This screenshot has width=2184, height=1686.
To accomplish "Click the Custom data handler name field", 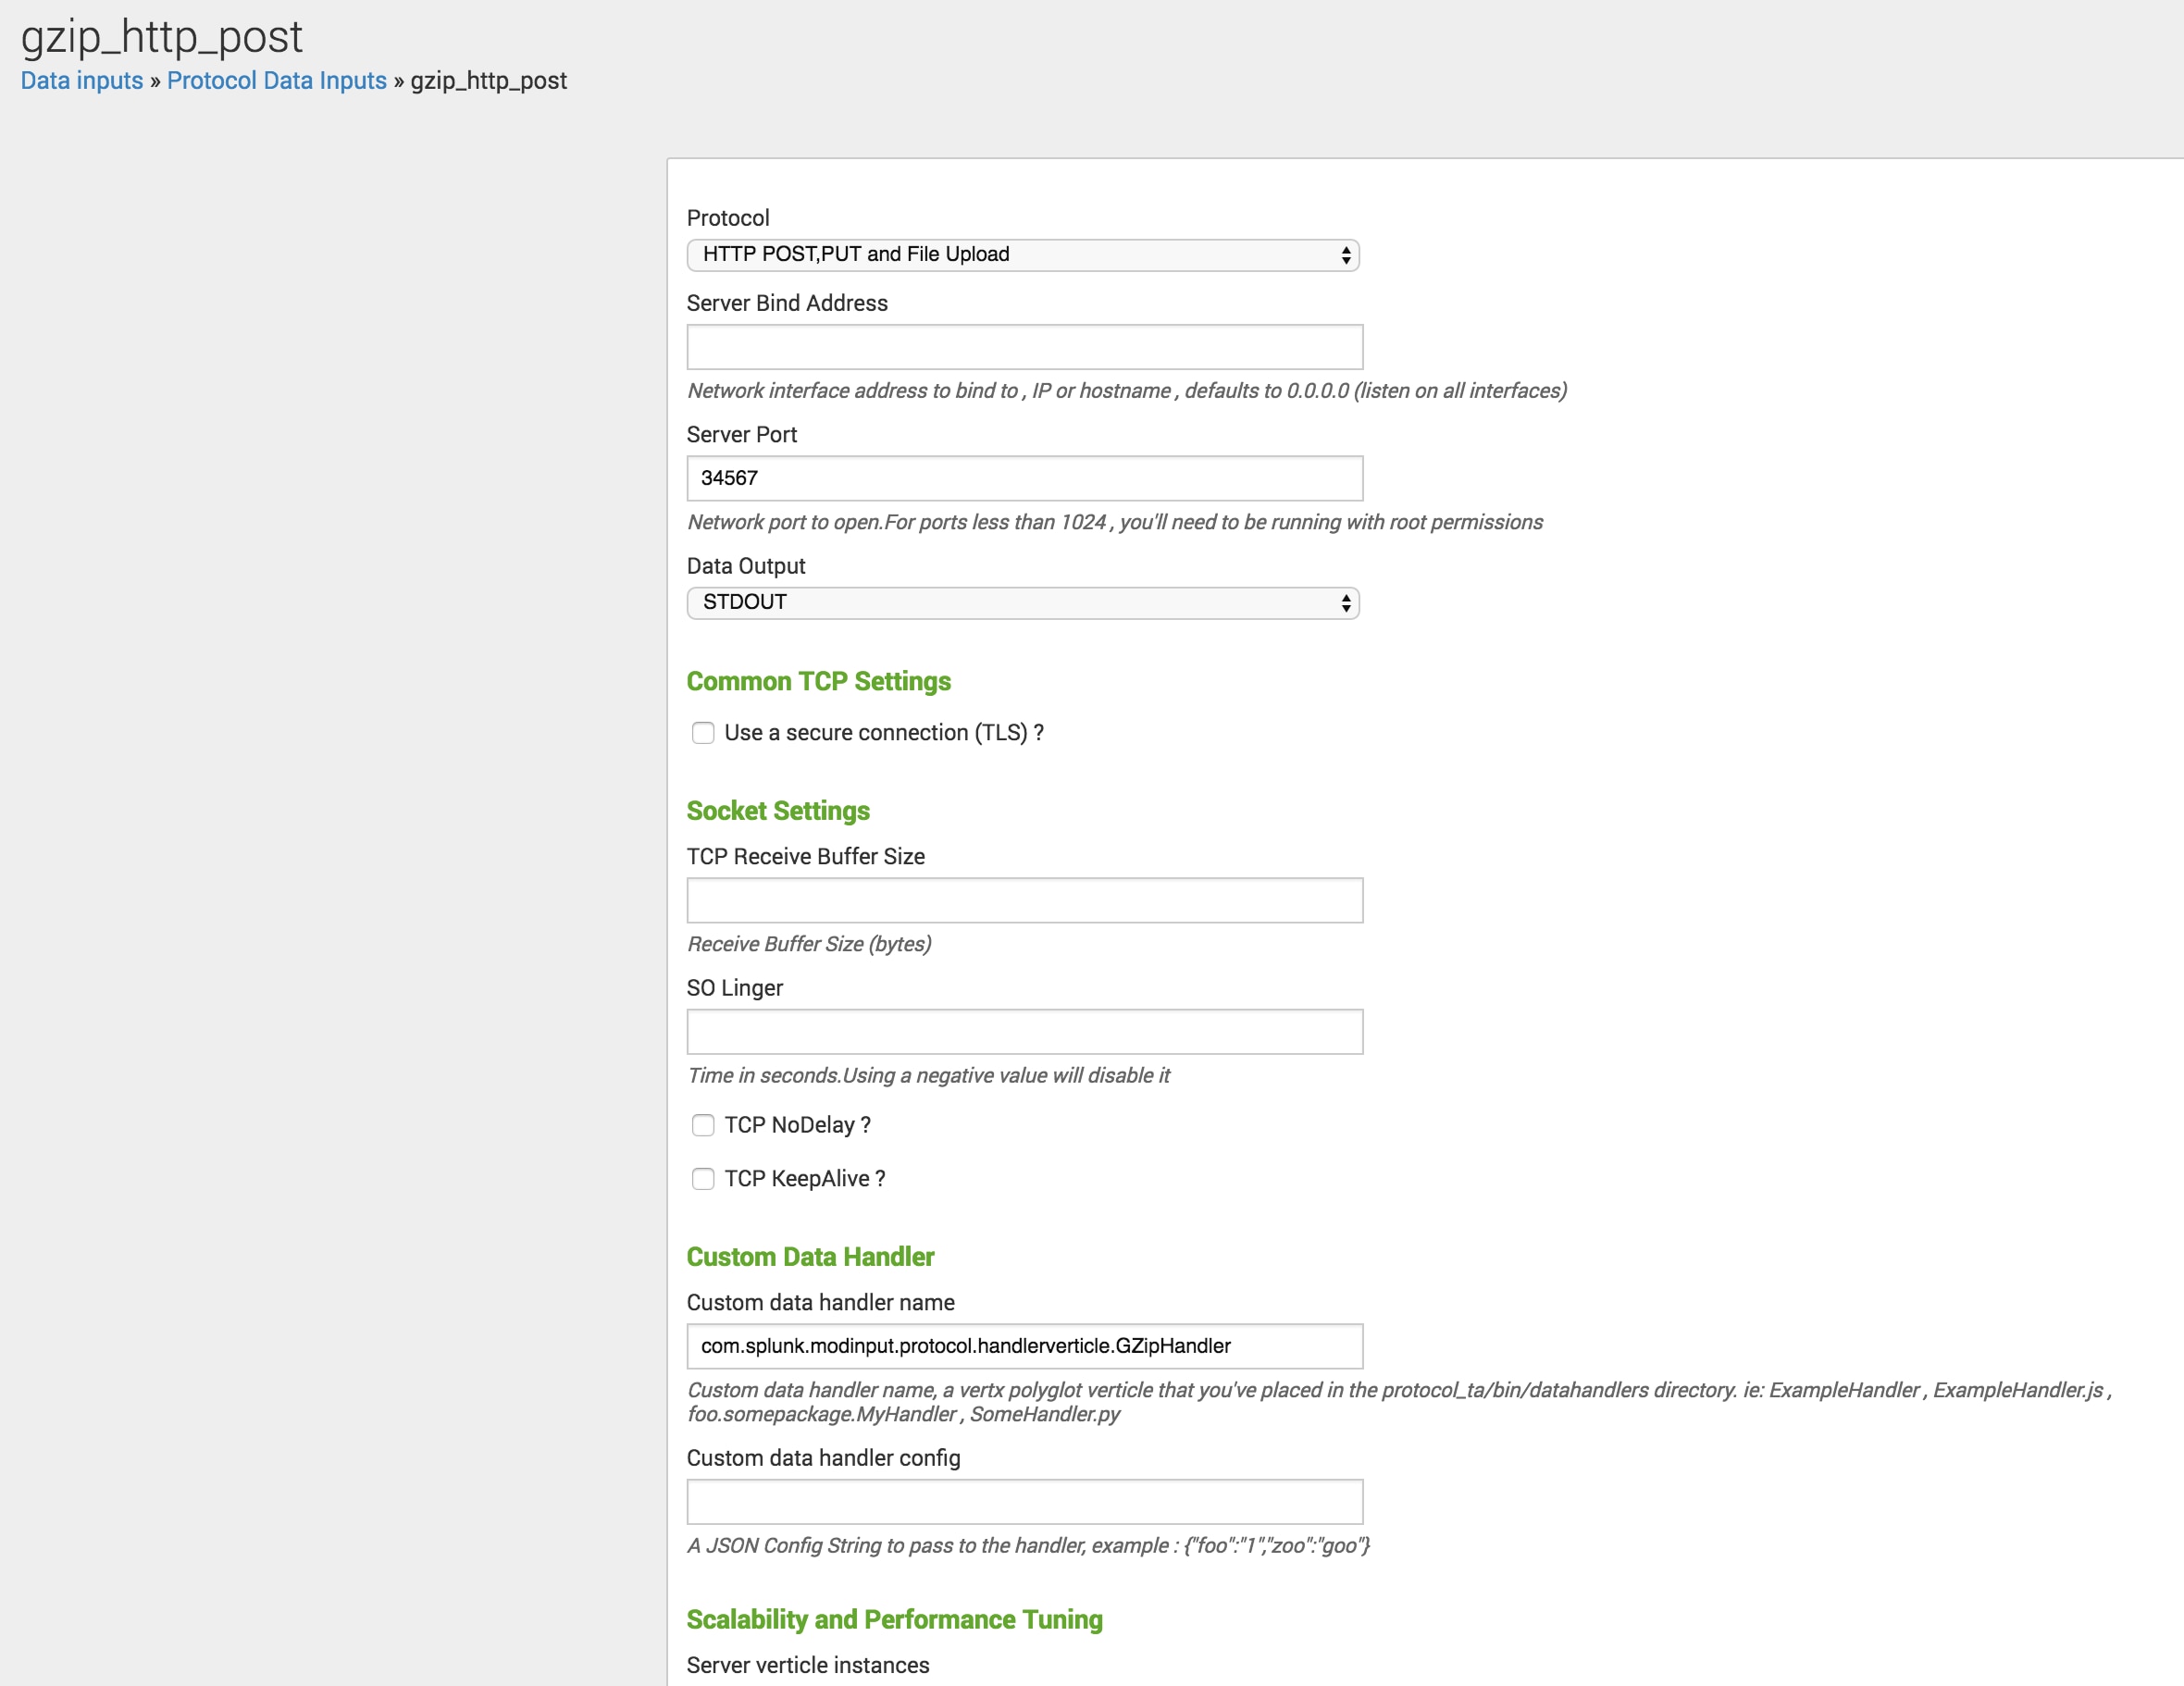I will [x=1024, y=1346].
